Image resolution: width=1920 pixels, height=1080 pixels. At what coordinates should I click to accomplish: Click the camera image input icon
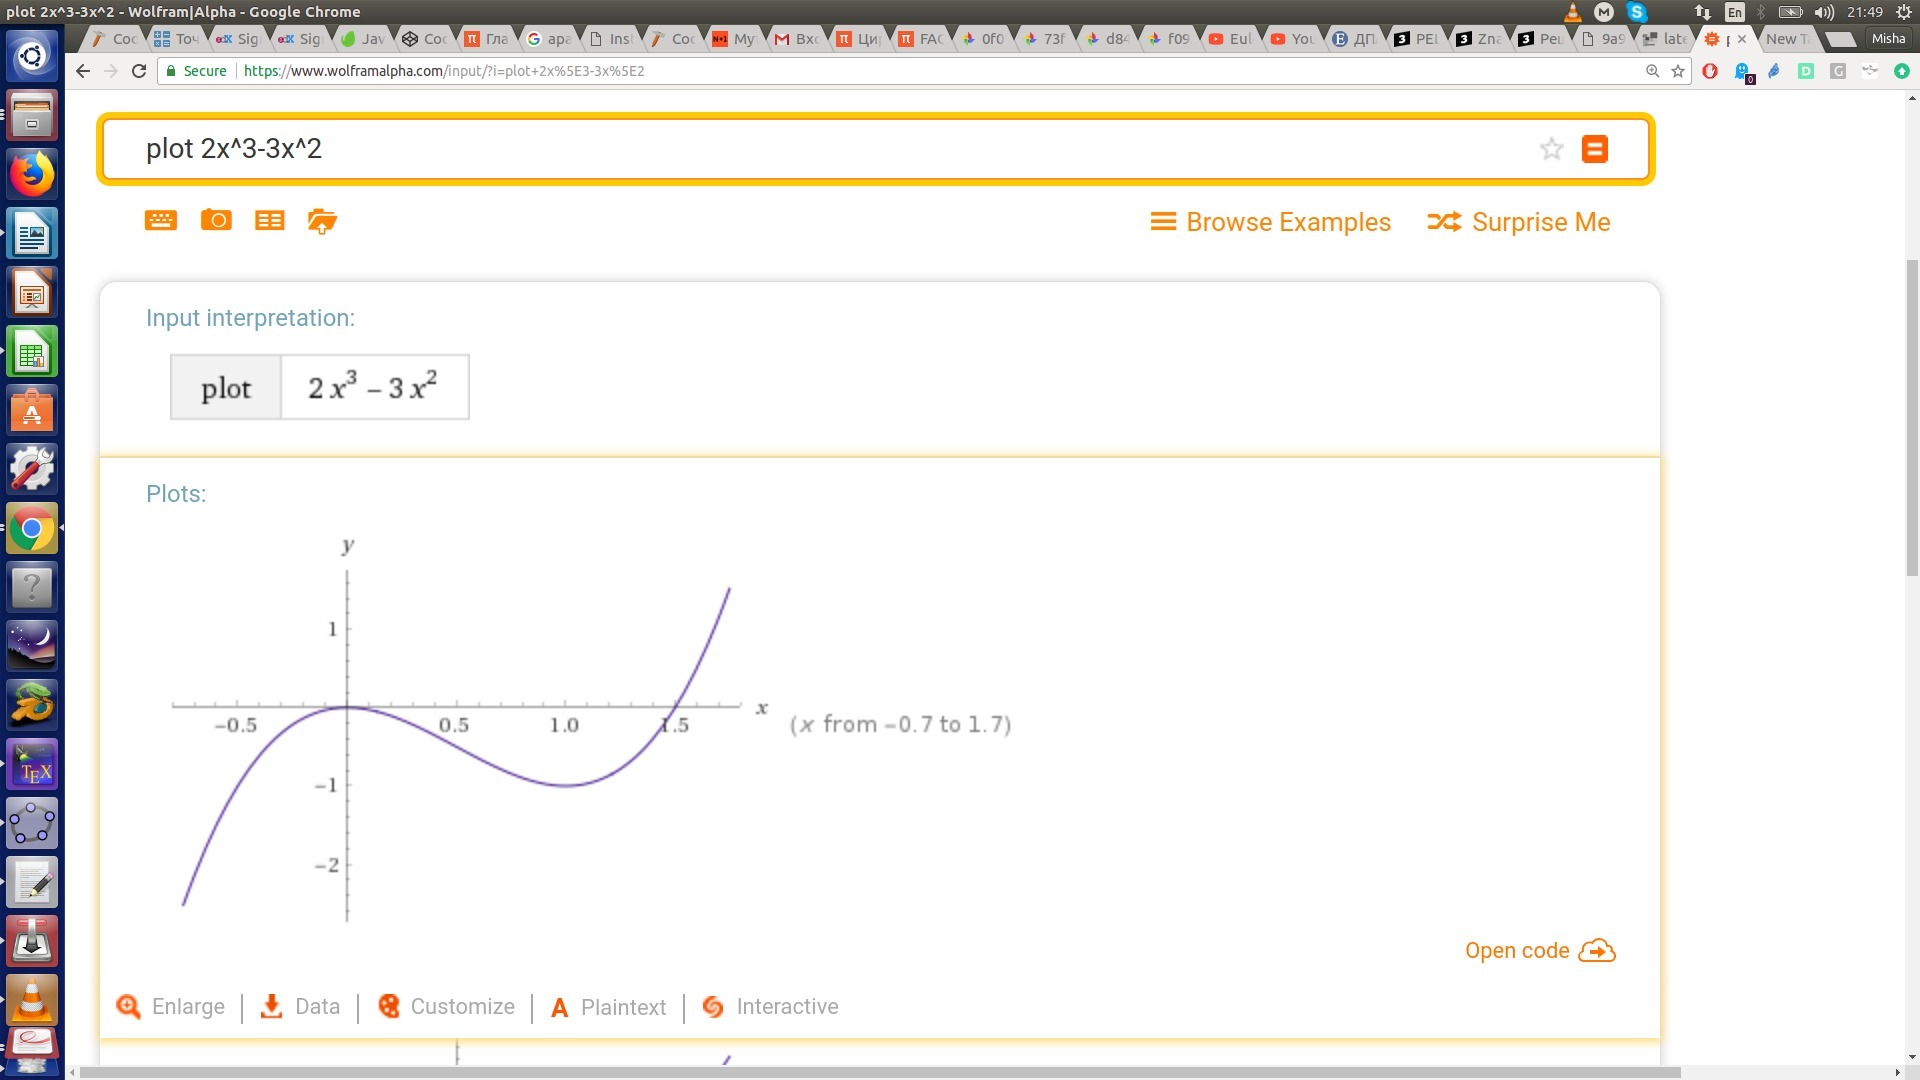(x=216, y=220)
